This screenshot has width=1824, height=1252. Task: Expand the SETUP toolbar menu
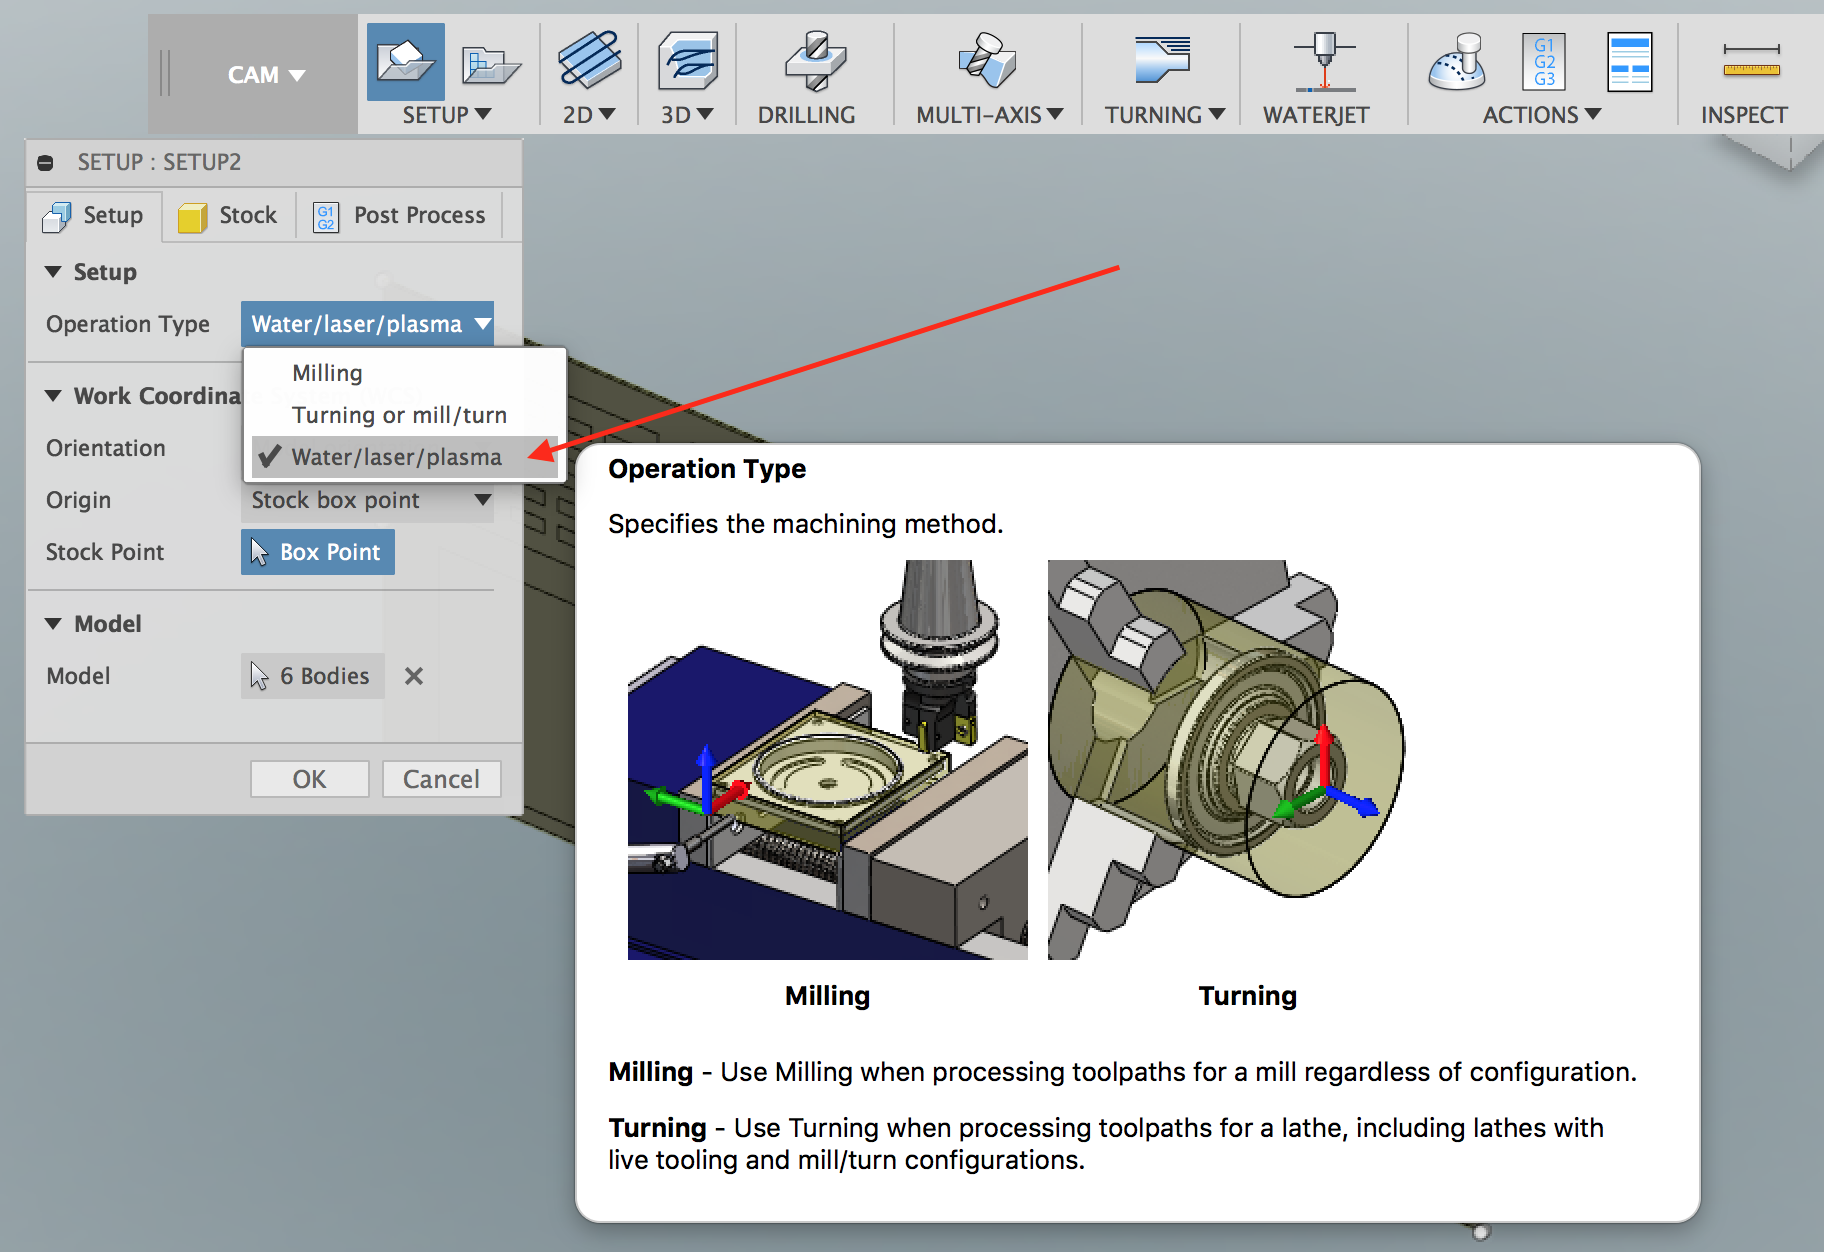tap(447, 115)
